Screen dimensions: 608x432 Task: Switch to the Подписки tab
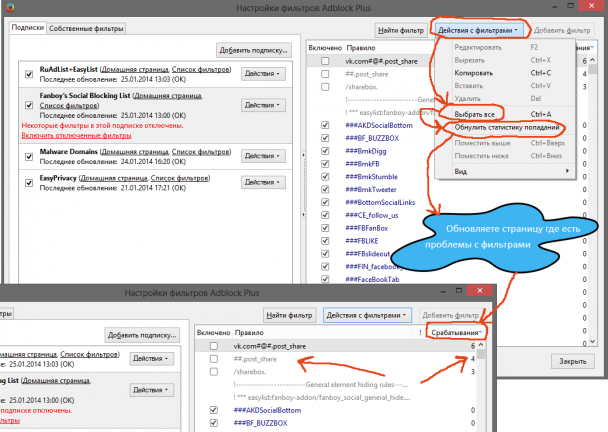tap(28, 28)
